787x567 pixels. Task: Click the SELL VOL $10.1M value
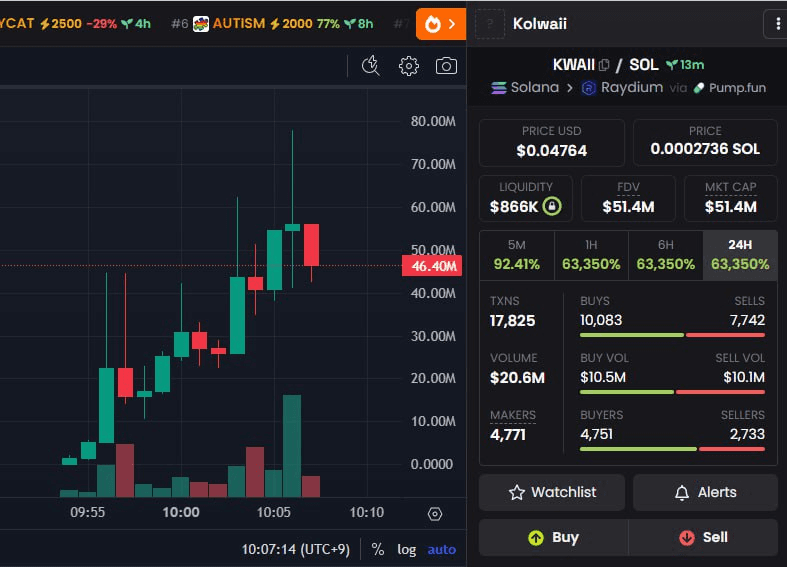[x=744, y=377]
